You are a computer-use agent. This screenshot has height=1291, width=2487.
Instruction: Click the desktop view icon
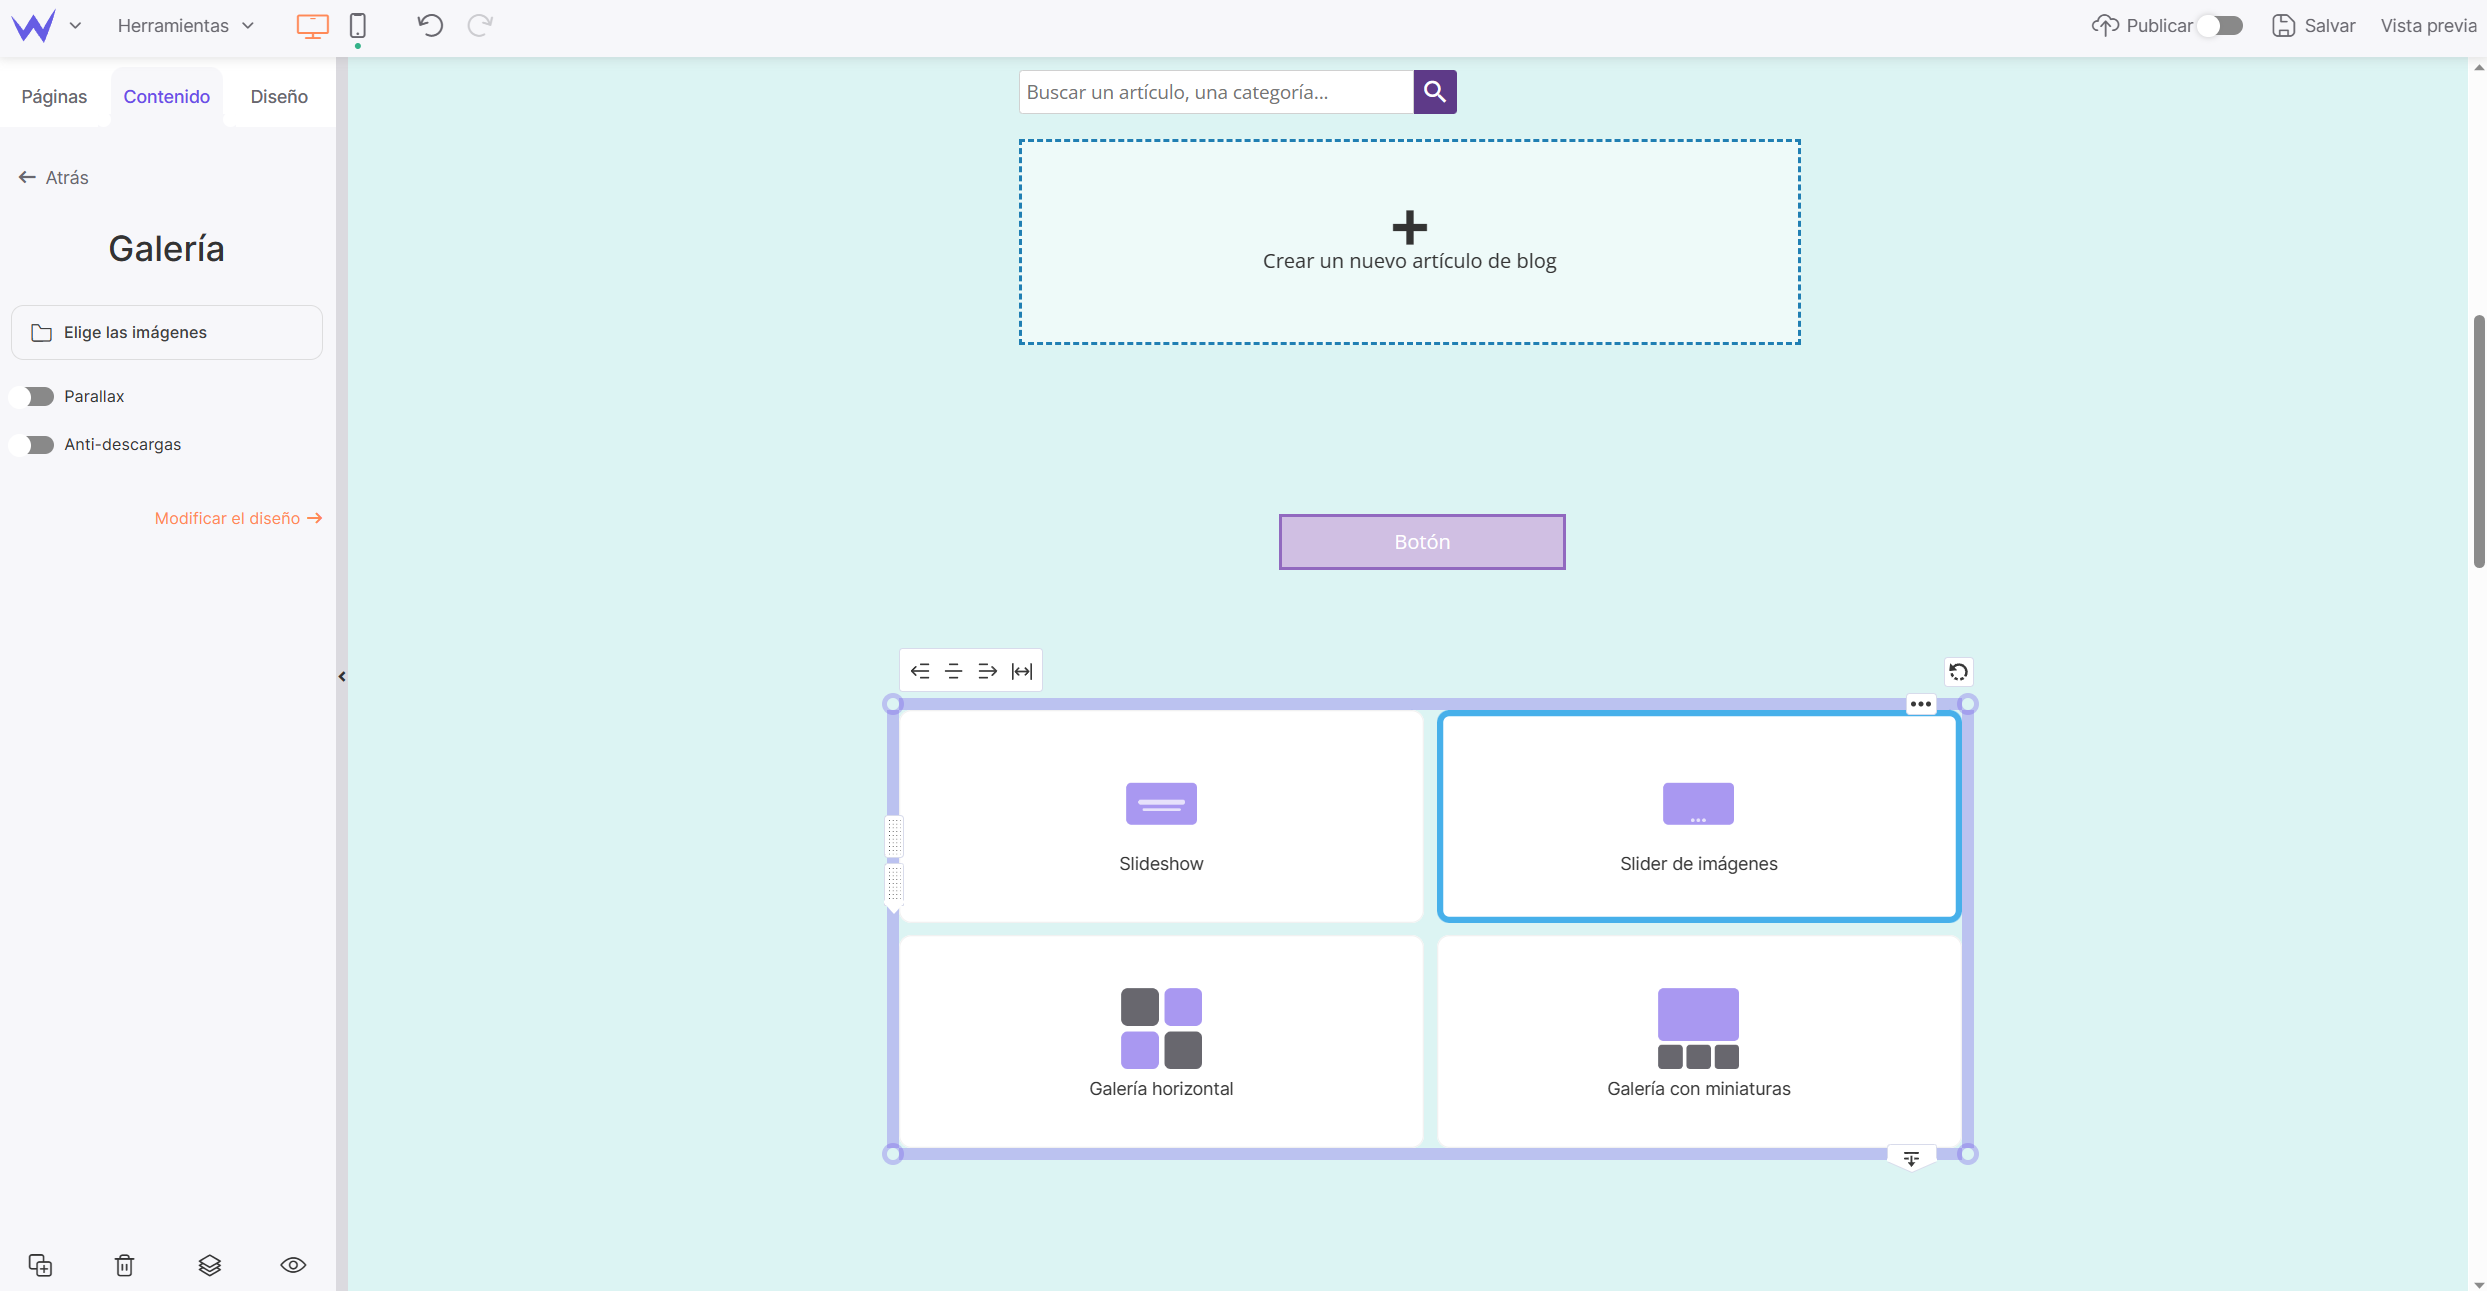click(x=311, y=25)
